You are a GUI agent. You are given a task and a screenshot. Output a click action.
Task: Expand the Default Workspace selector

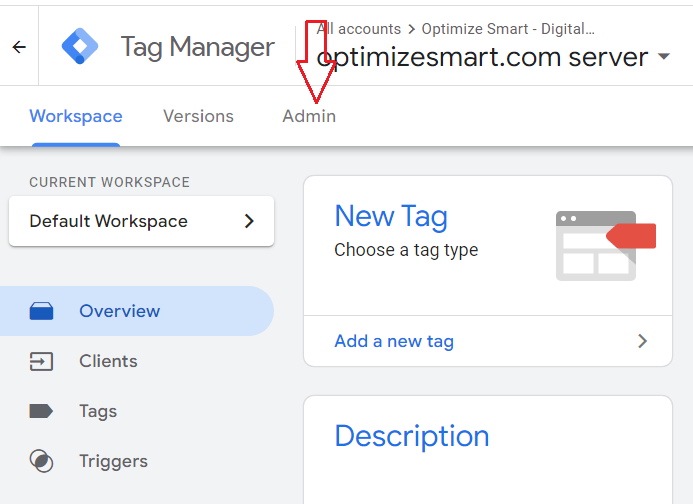(141, 221)
